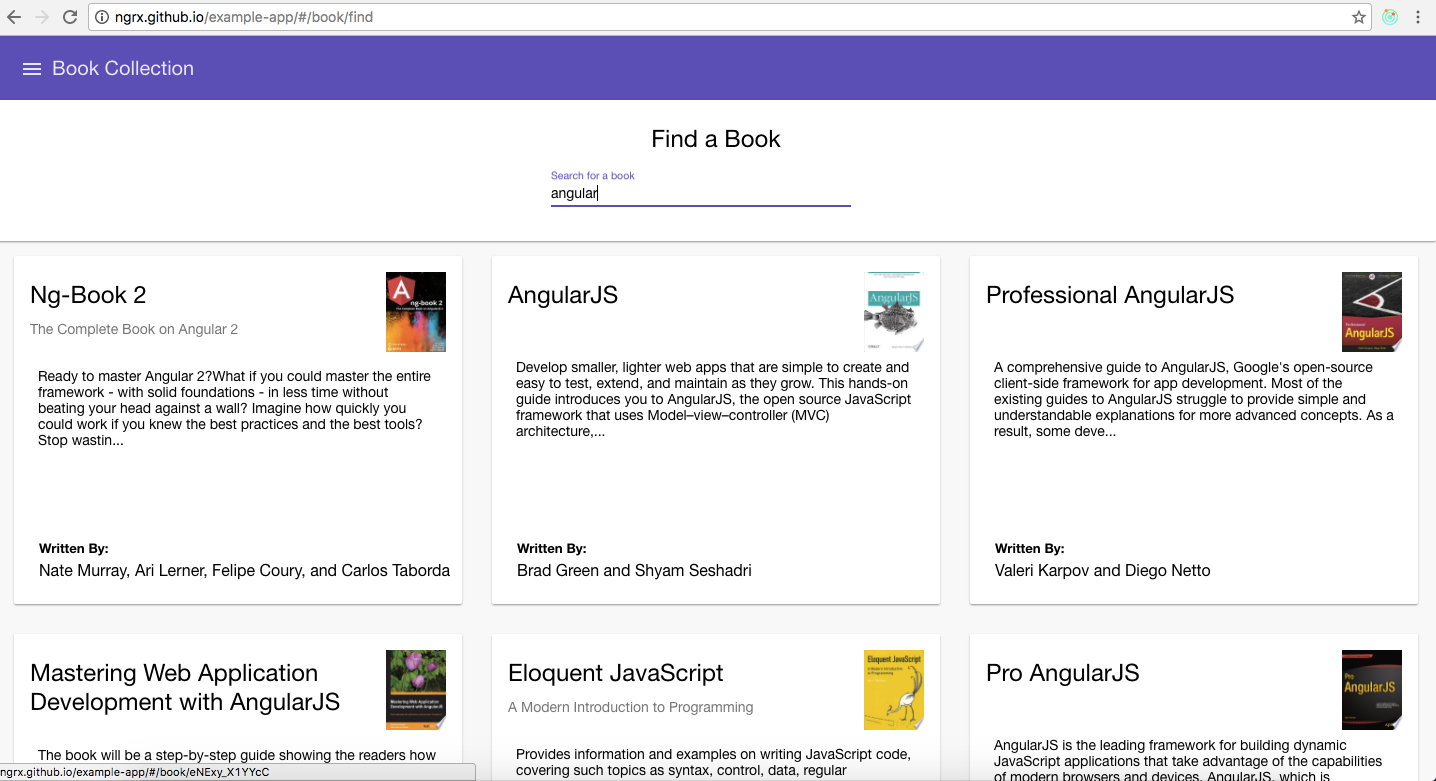Click the Pro AngularJS description paragraph
Viewport: 1436px width, 781px height.
coord(1188,760)
